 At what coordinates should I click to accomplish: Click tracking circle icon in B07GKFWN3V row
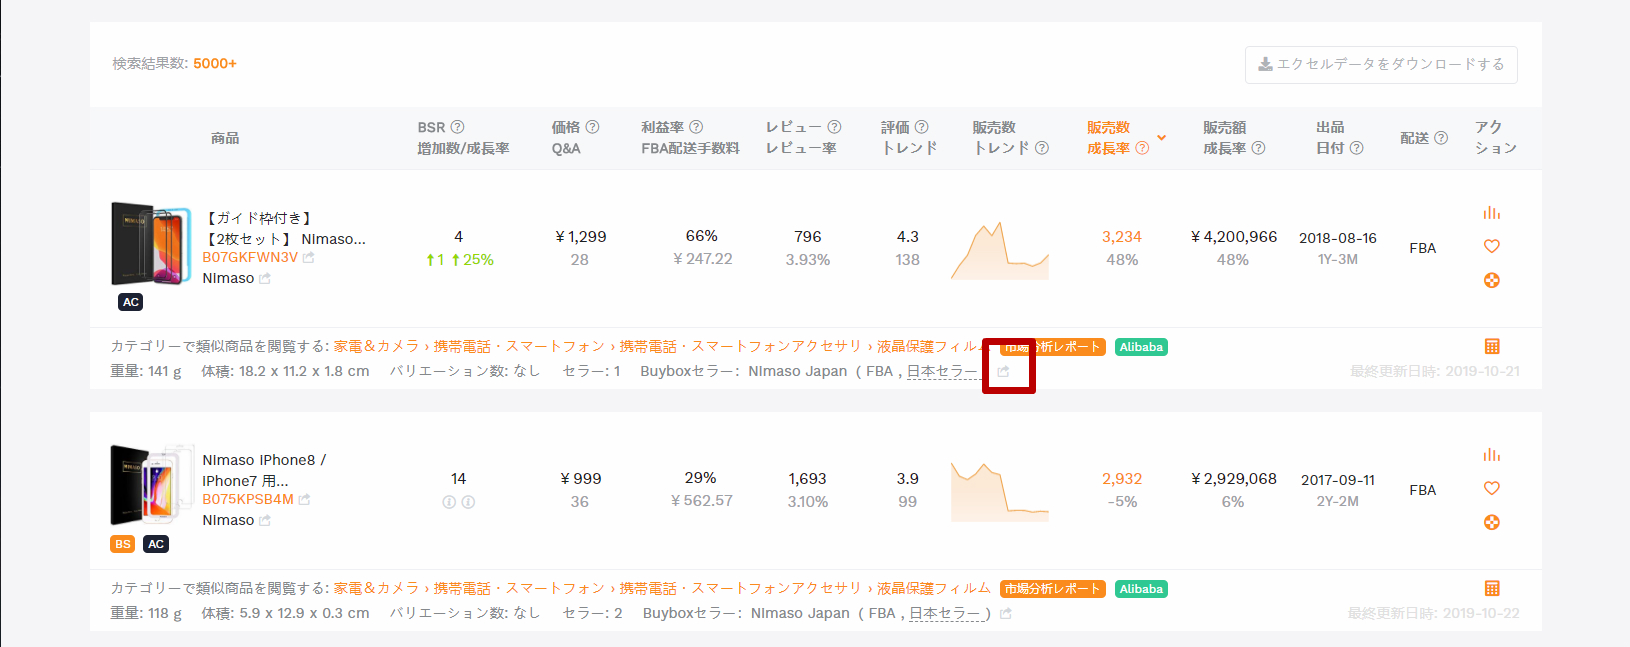click(x=1492, y=280)
